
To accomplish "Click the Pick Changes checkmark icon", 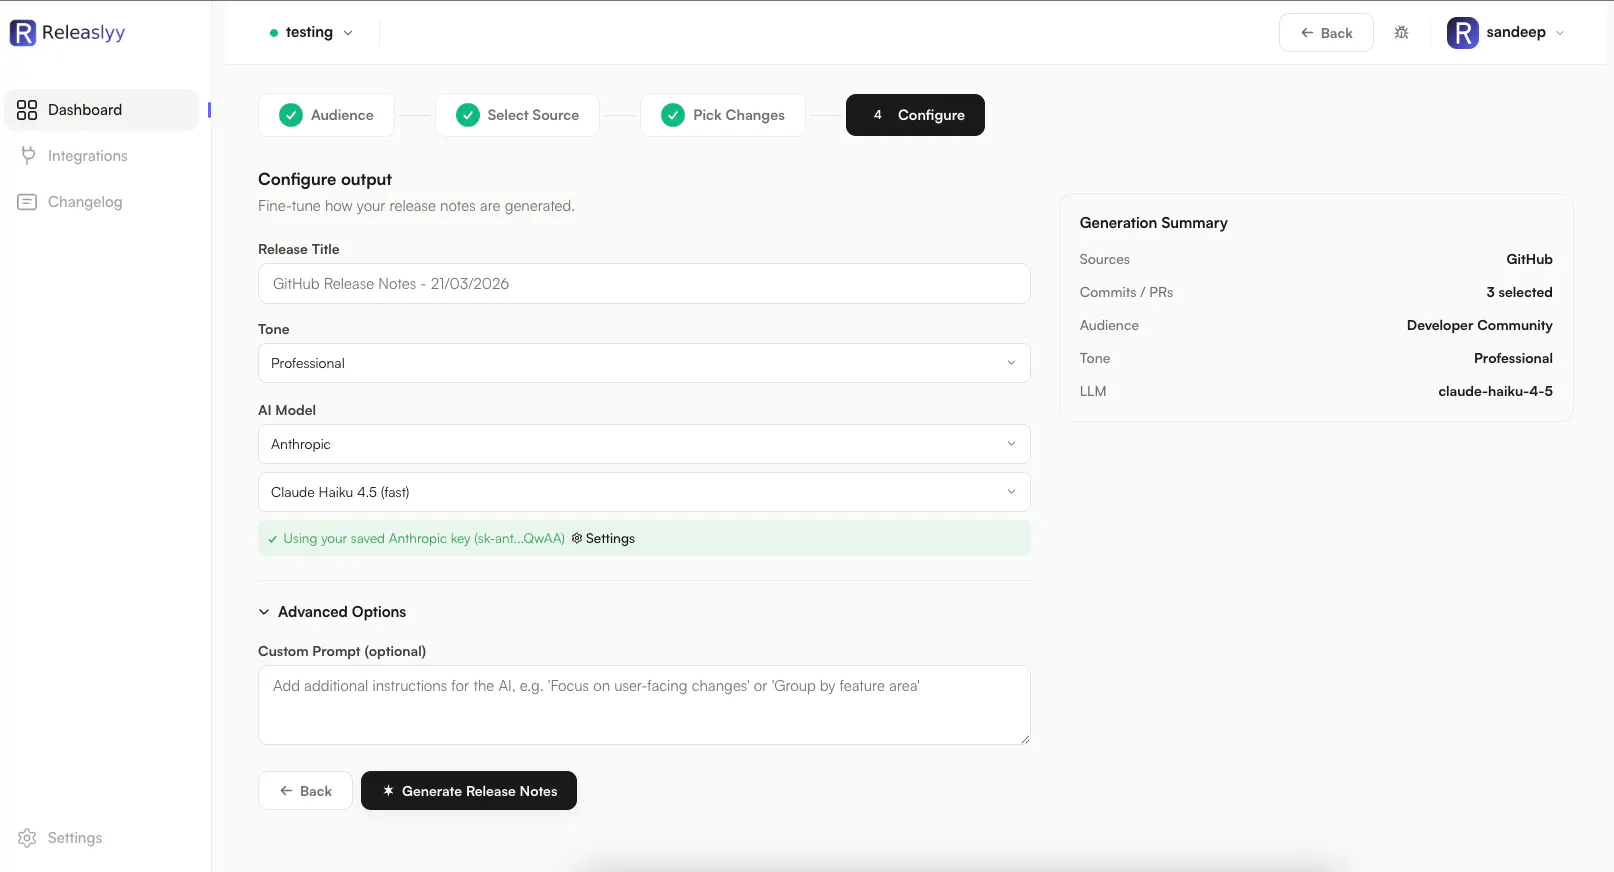I will 673,115.
